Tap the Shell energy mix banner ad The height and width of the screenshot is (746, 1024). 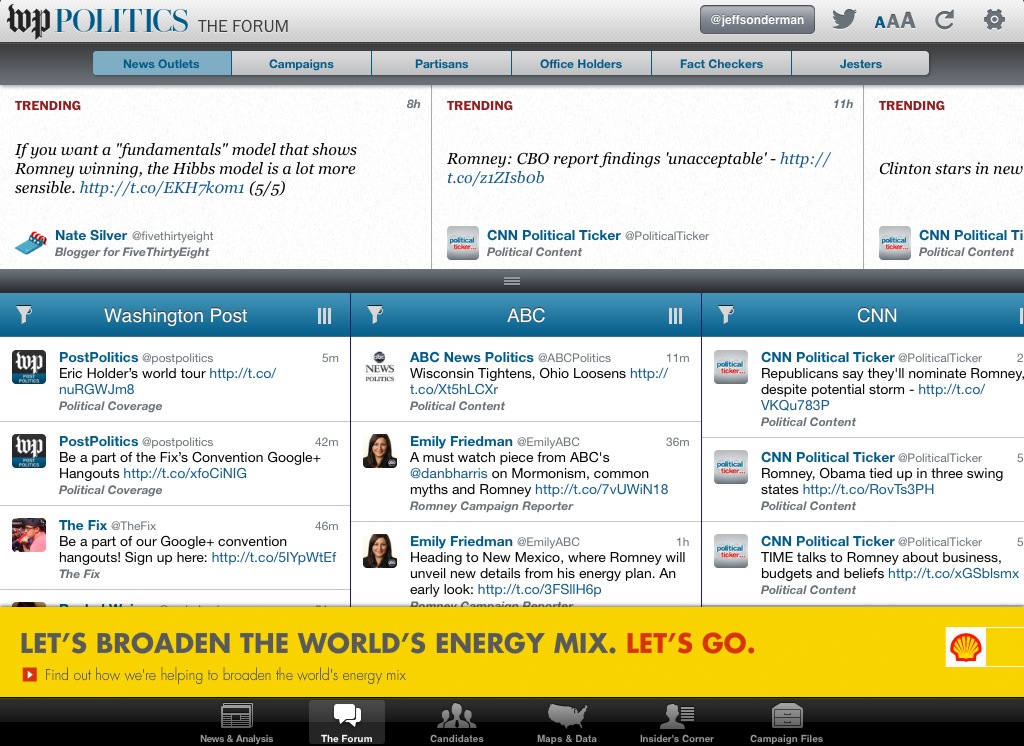click(480, 651)
